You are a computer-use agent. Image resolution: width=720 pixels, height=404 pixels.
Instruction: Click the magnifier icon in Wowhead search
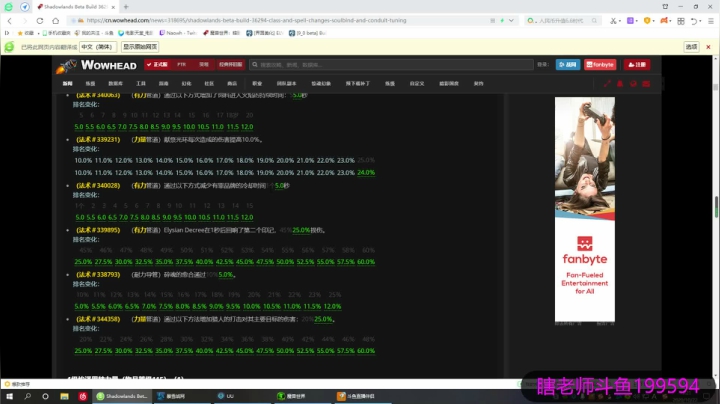coord(255,65)
